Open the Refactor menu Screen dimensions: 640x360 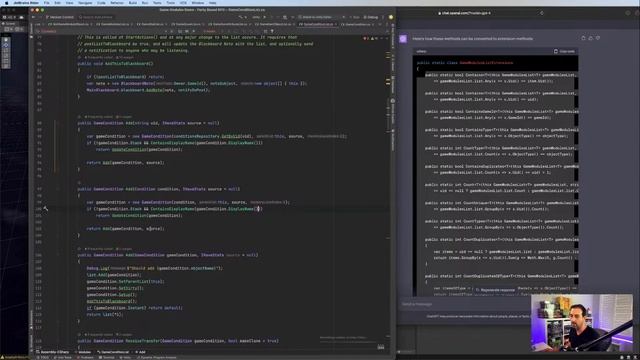click(117, 3)
